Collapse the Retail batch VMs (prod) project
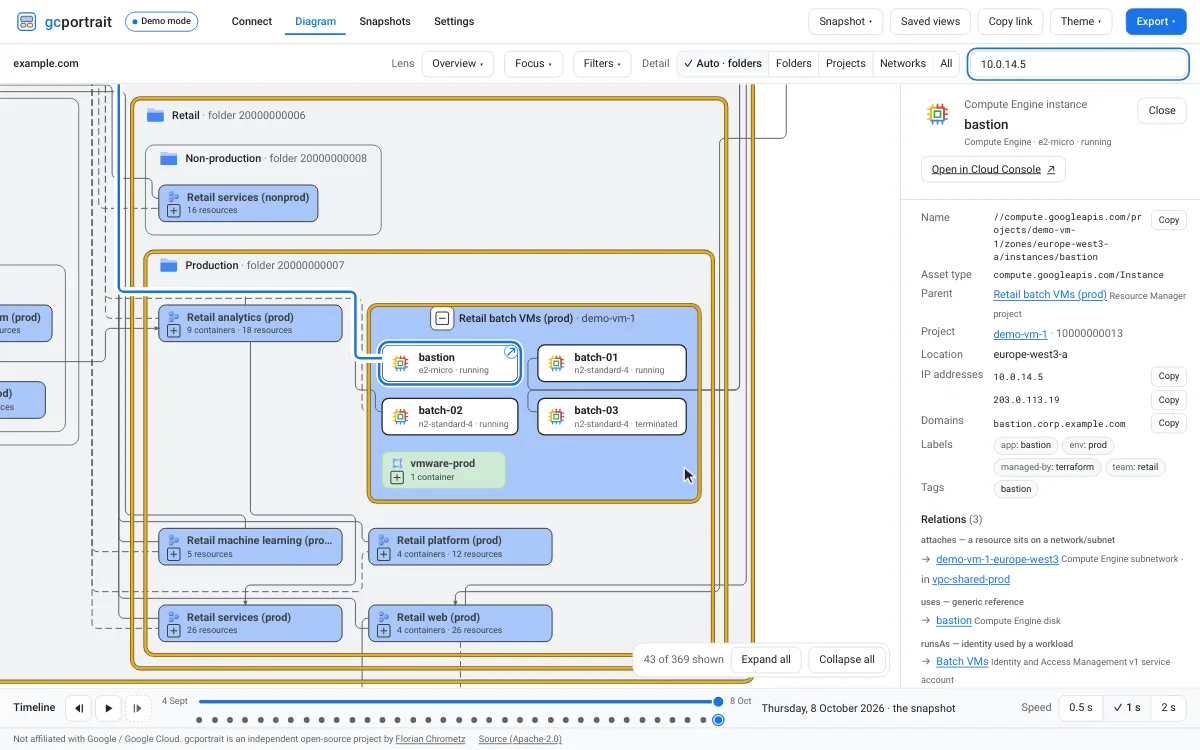The width and height of the screenshot is (1200, 750). click(442, 319)
